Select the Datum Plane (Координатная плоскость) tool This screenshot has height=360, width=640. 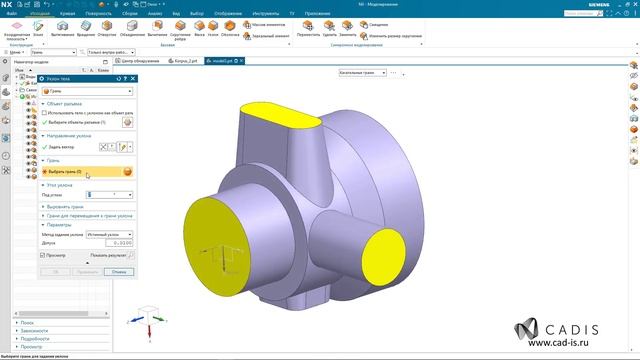point(17,30)
